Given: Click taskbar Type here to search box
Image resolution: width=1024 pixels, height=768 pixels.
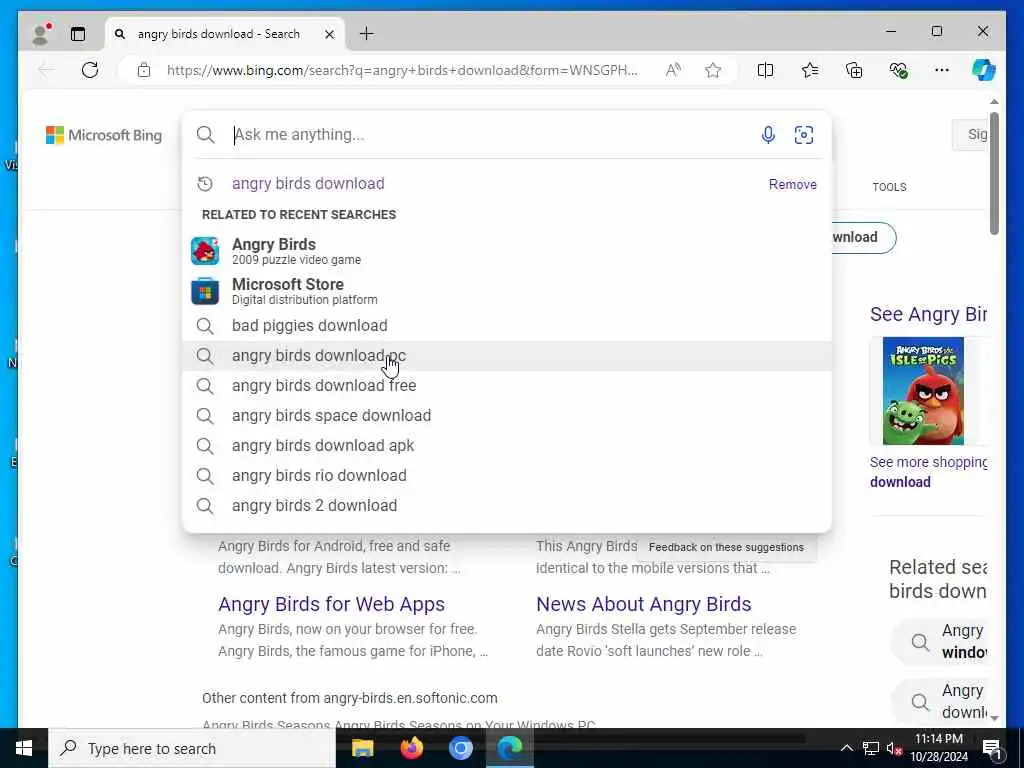Looking at the screenshot, I should (x=192, y=748).
